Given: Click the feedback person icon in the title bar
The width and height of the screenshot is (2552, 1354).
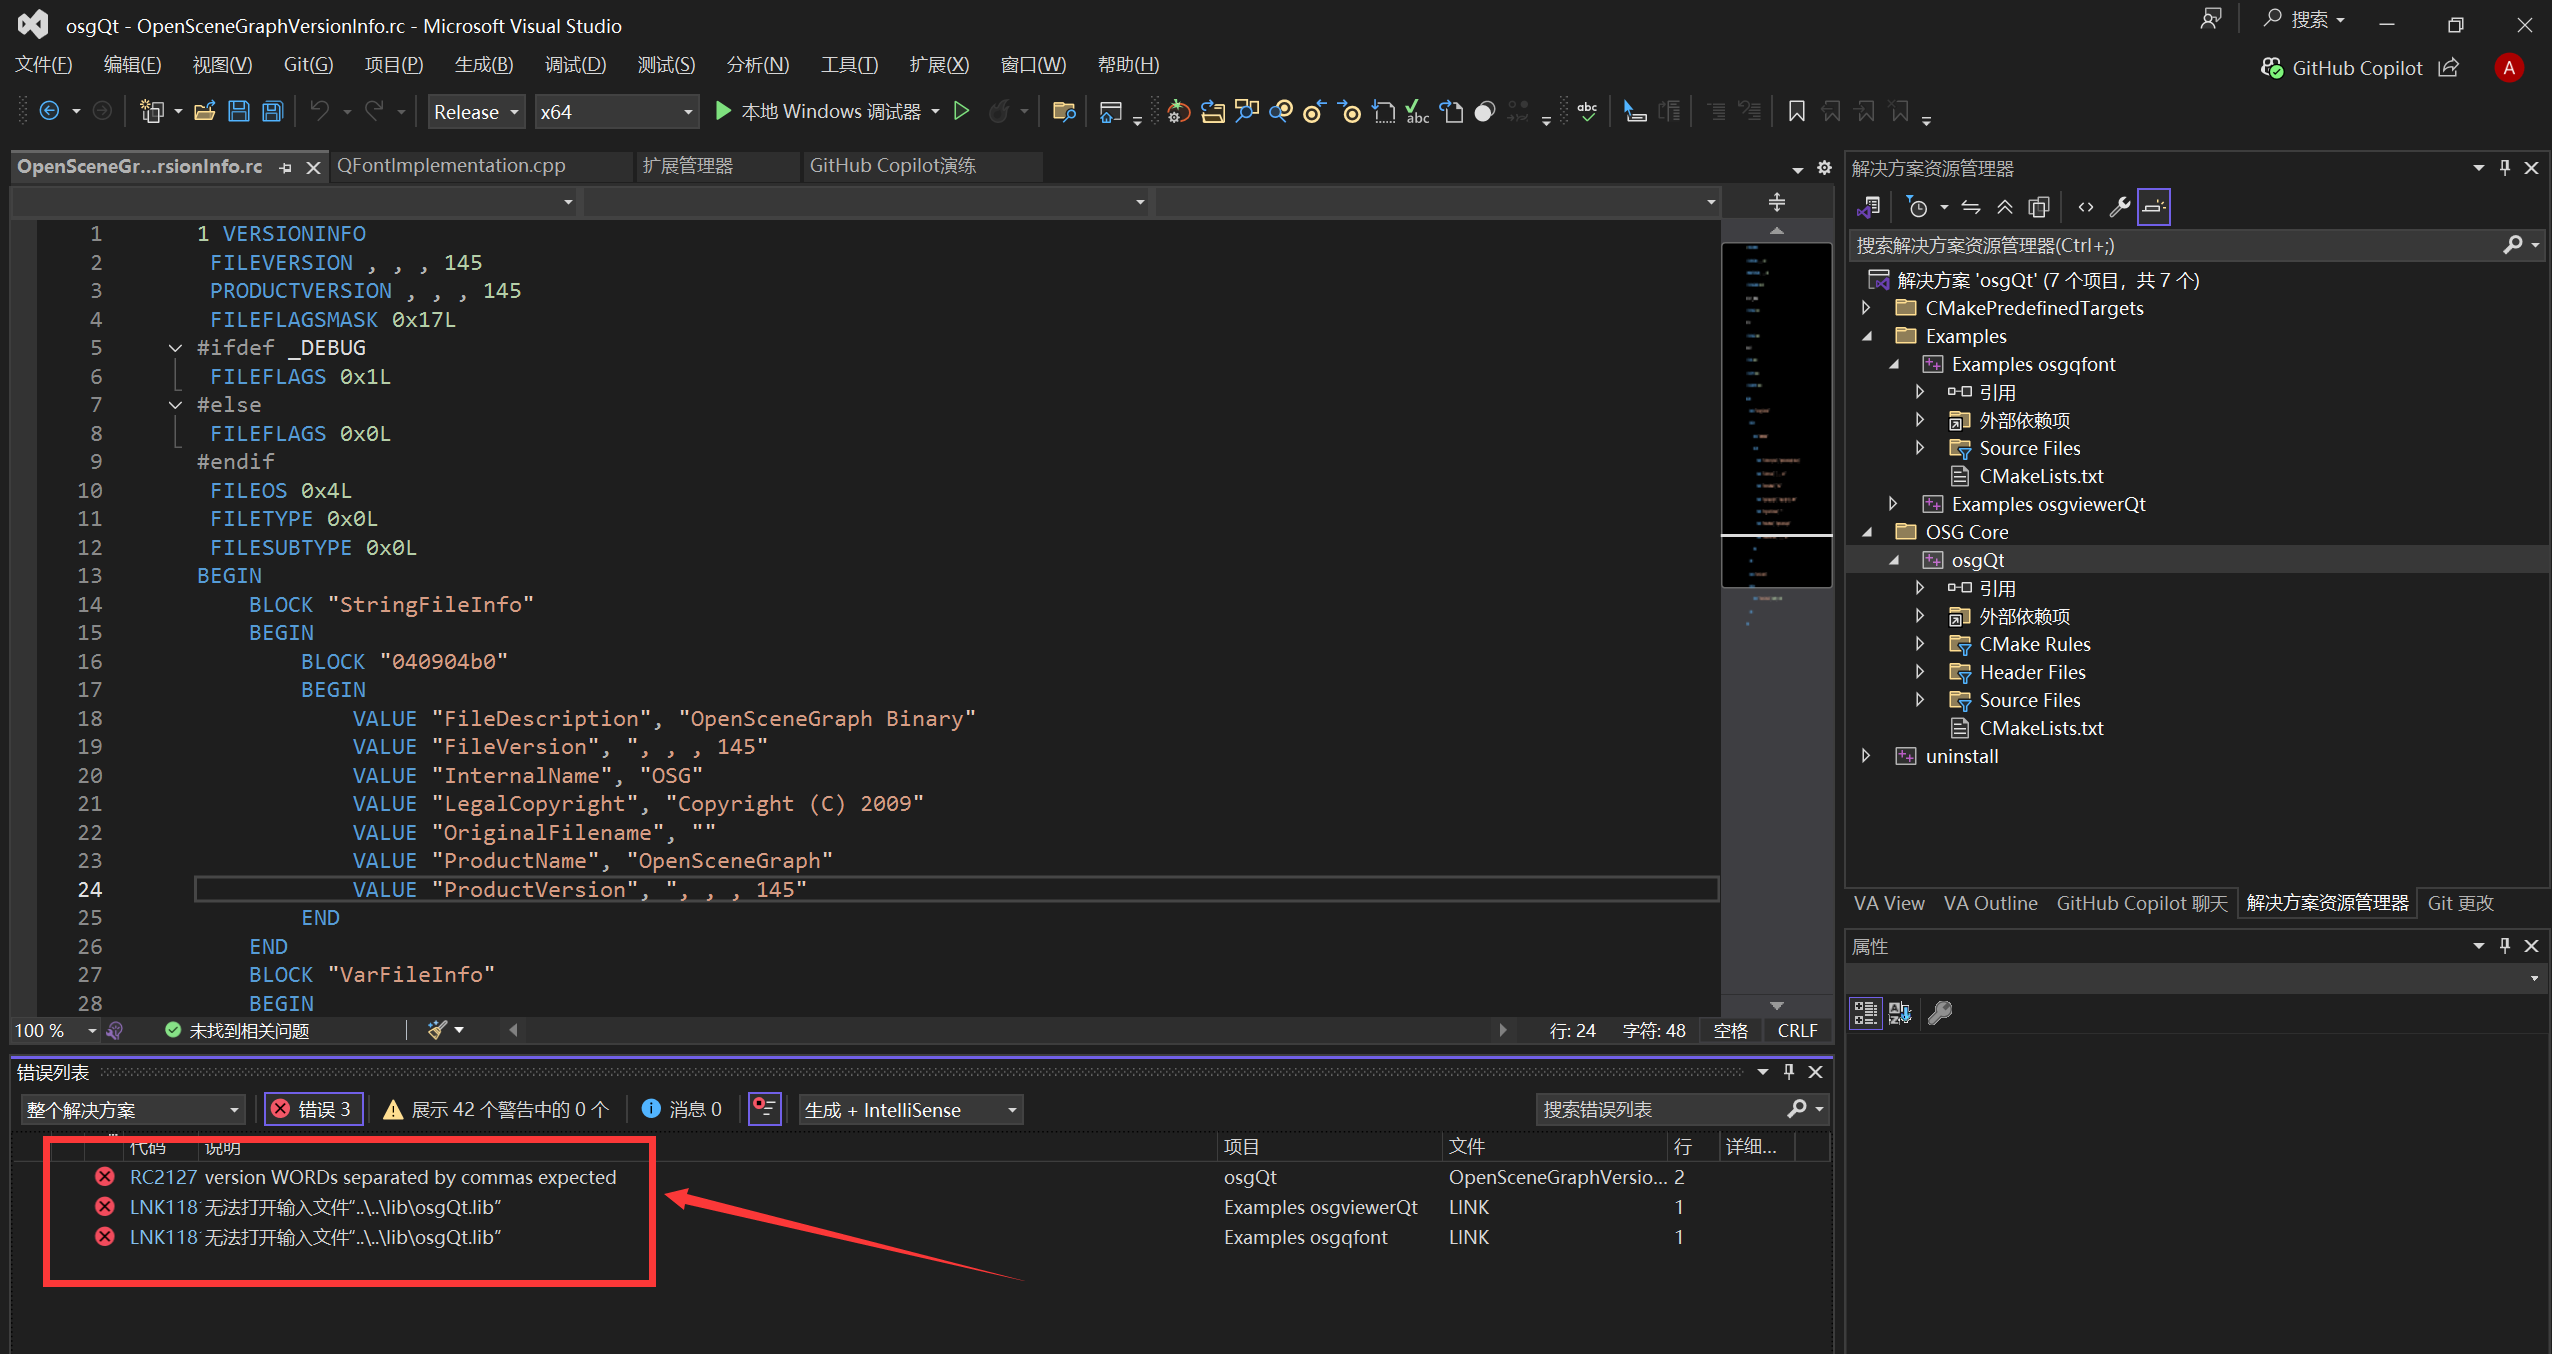Looking at the screenshot, I should tap(2211, 19).
